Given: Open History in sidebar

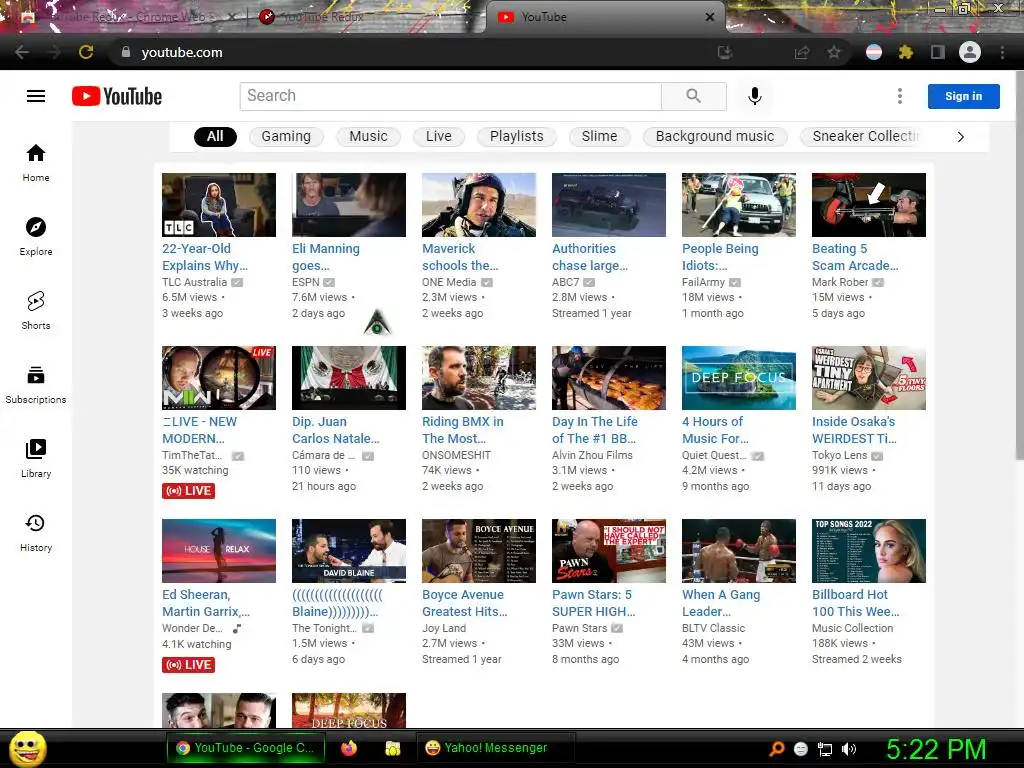Looking at the screenshot, I should (36, 533).
